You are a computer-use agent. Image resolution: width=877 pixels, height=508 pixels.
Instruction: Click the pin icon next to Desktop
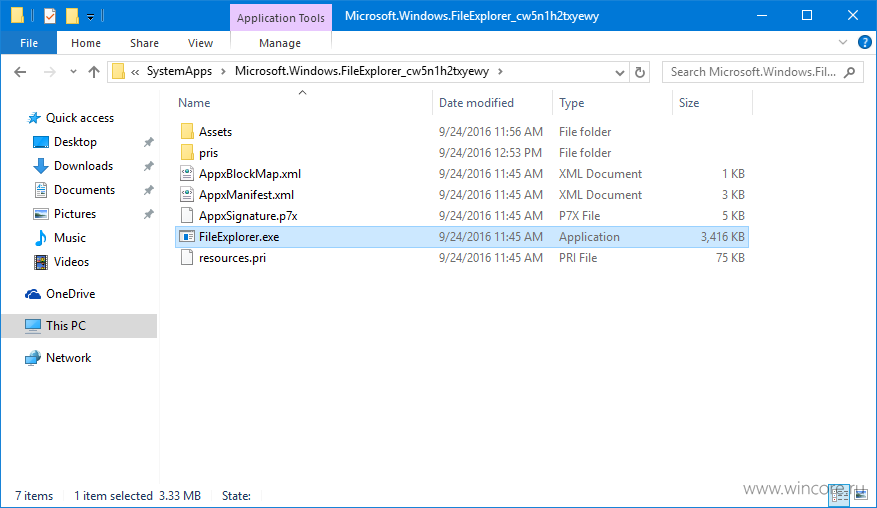pos(148,142)
